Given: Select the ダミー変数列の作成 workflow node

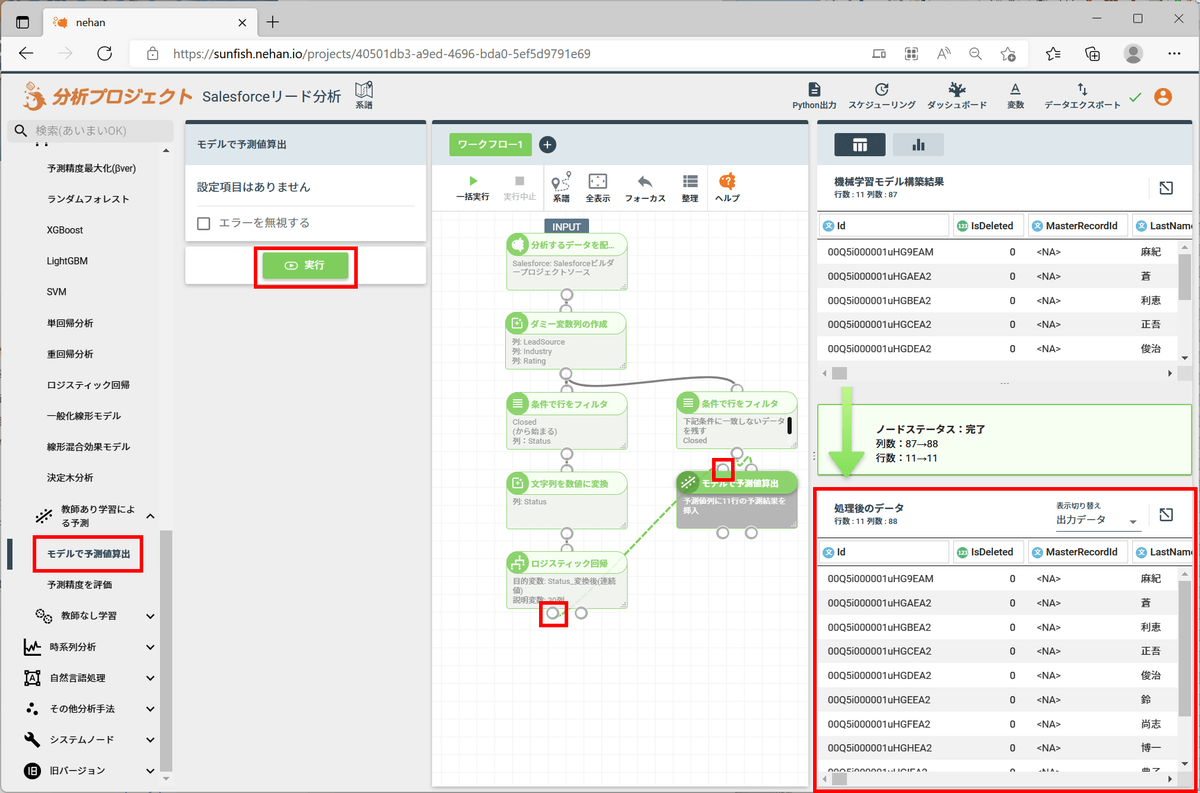Looking at the screenshot, I should point(567,340).
